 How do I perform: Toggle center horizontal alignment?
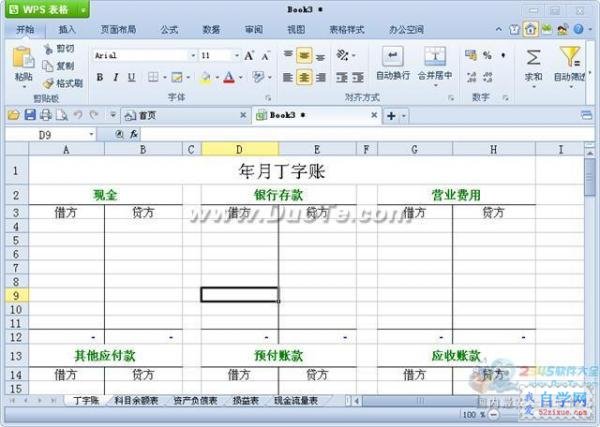pyautogui.click(x=304, y=77)
